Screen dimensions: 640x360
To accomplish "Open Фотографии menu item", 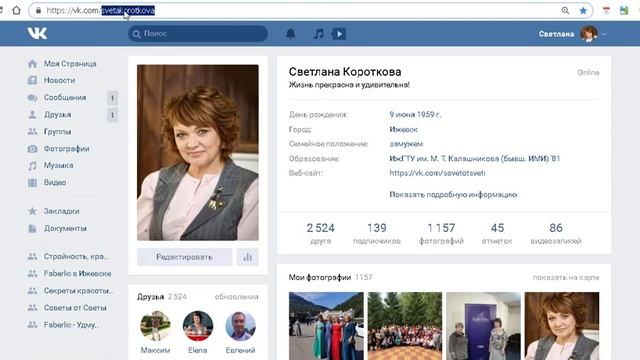I will (x=67, y=149).
